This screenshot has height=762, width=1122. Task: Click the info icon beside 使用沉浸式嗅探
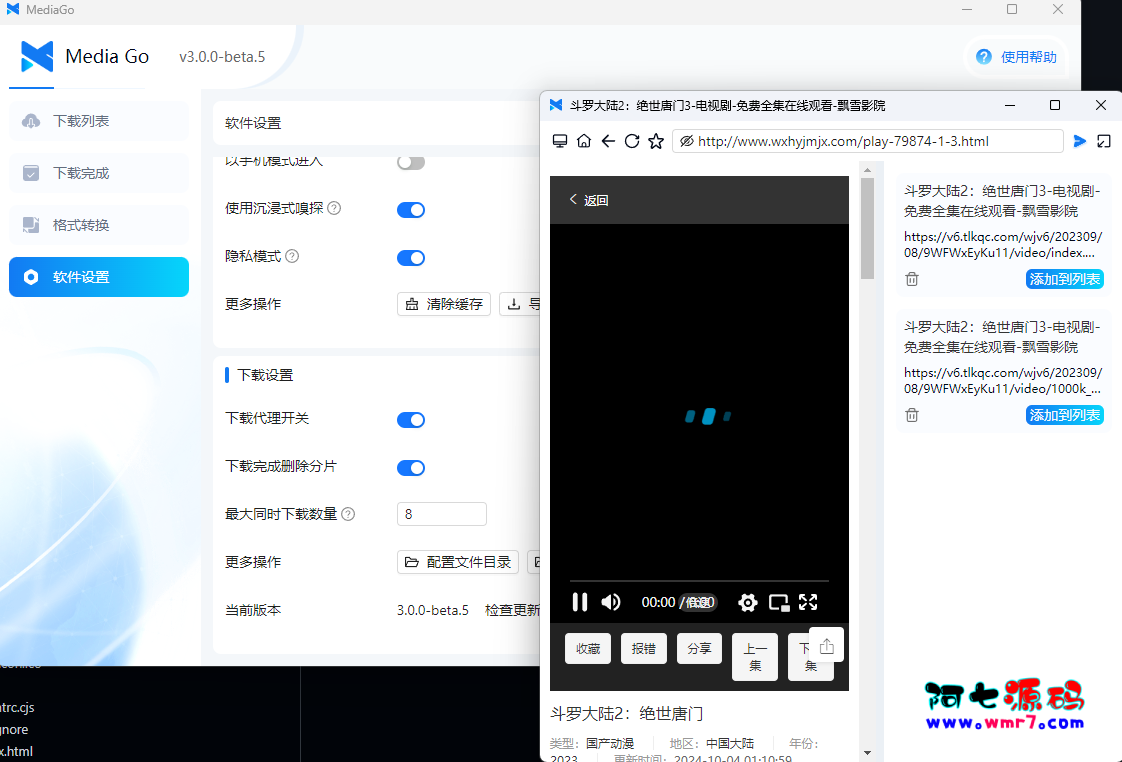tap(334, 208)
